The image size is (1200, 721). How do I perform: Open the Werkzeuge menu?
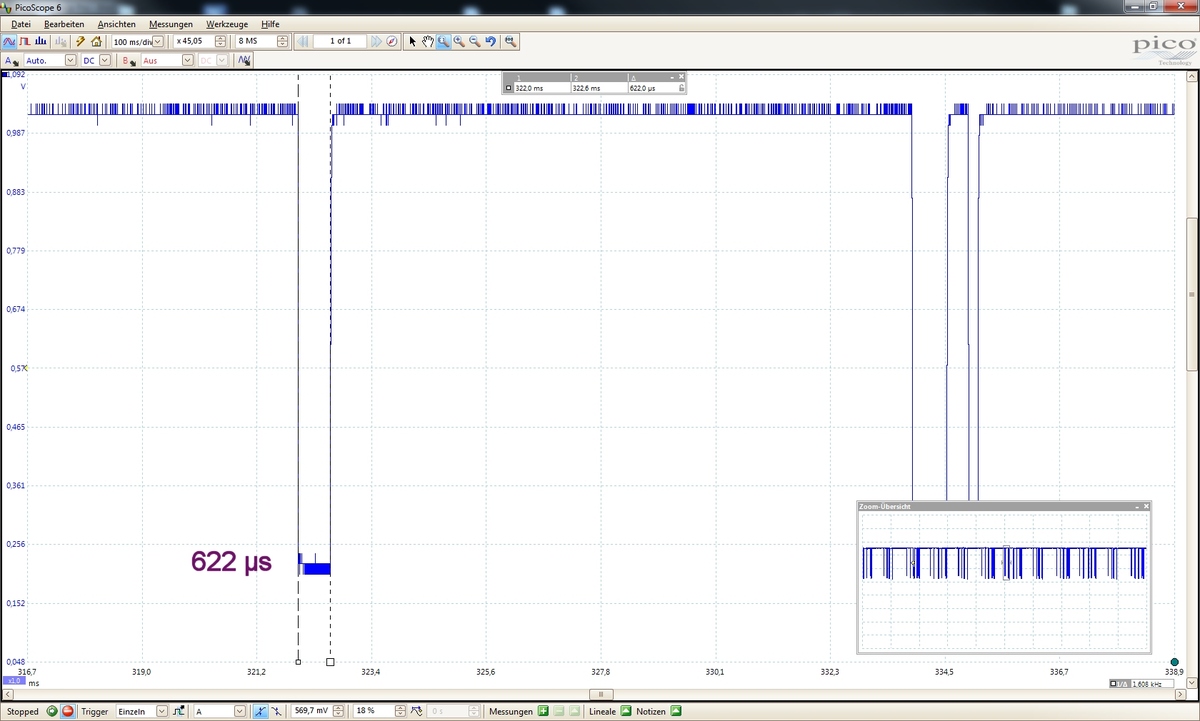pyautogui.click(x=227, y=23)
